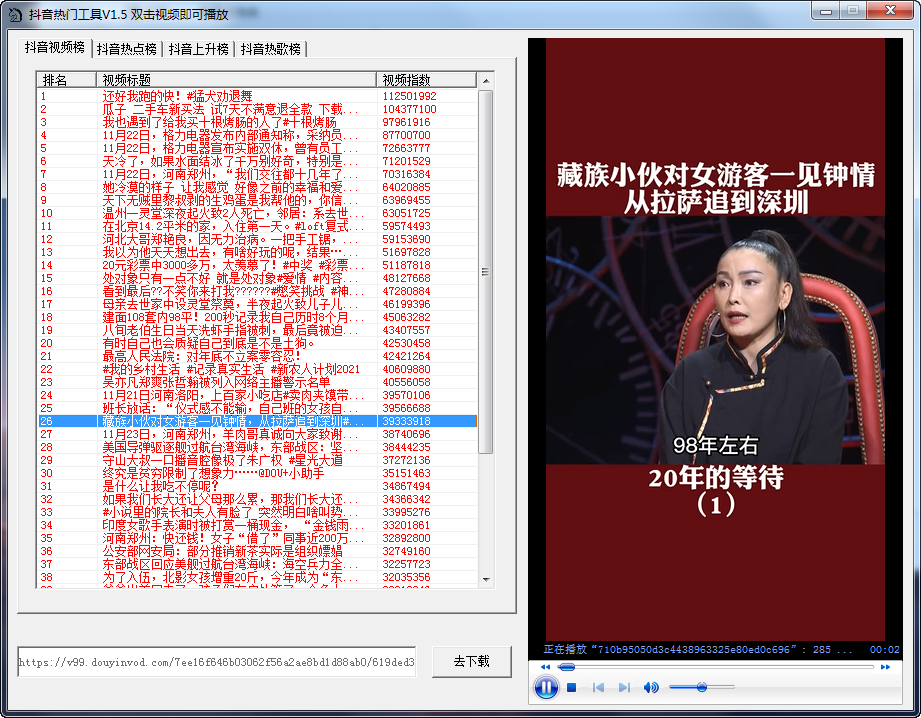Click the list scroll-up arrow

pyautogui.click(x=486, y=80)
